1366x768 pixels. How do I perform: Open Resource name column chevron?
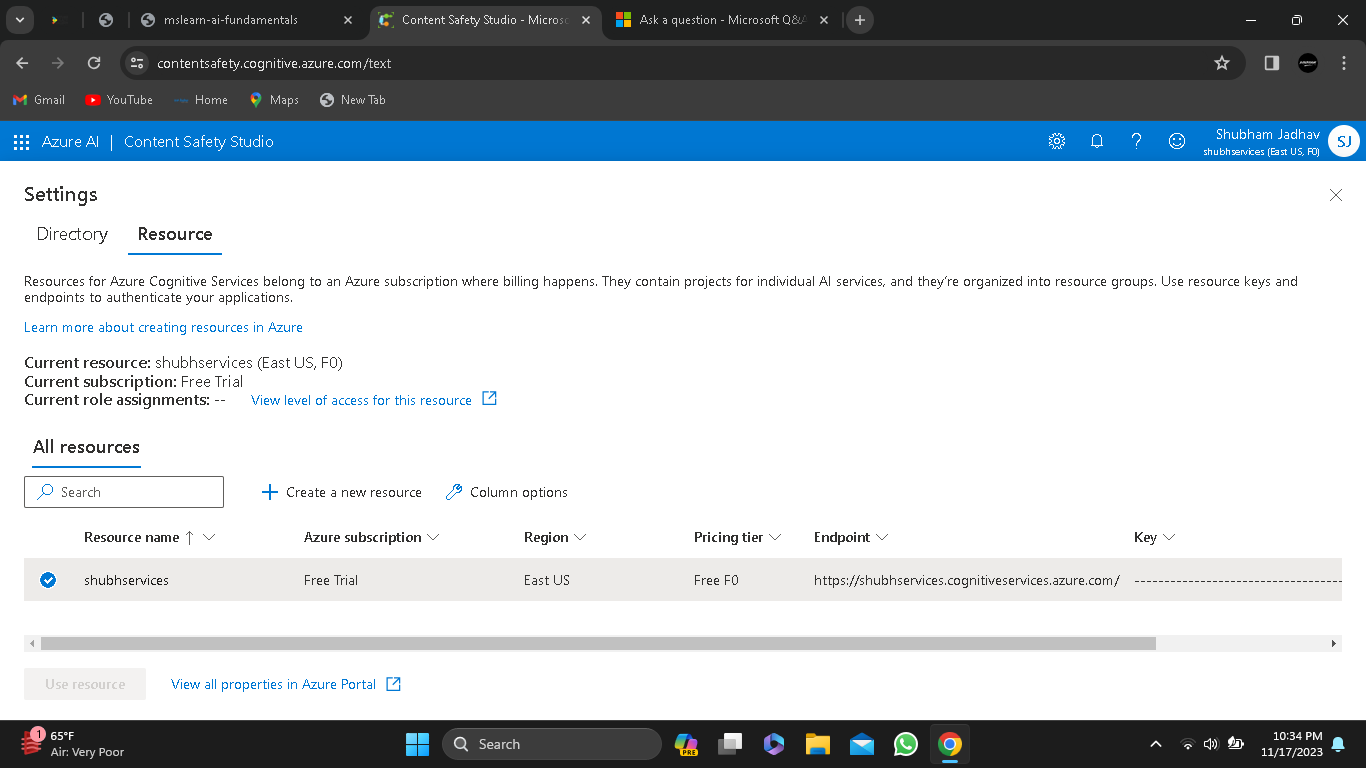(x=209, y=537)
